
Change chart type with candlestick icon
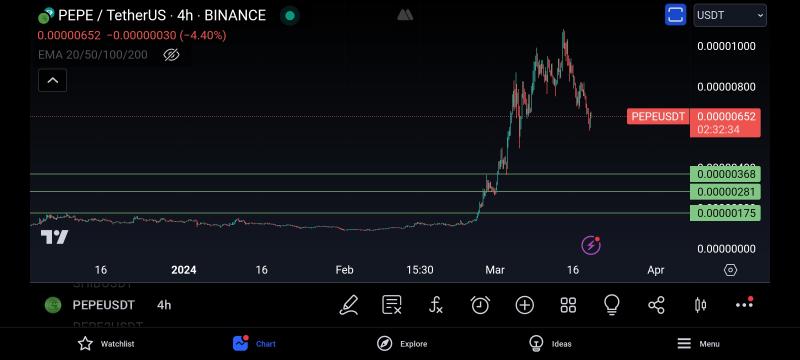click(701, 305)
